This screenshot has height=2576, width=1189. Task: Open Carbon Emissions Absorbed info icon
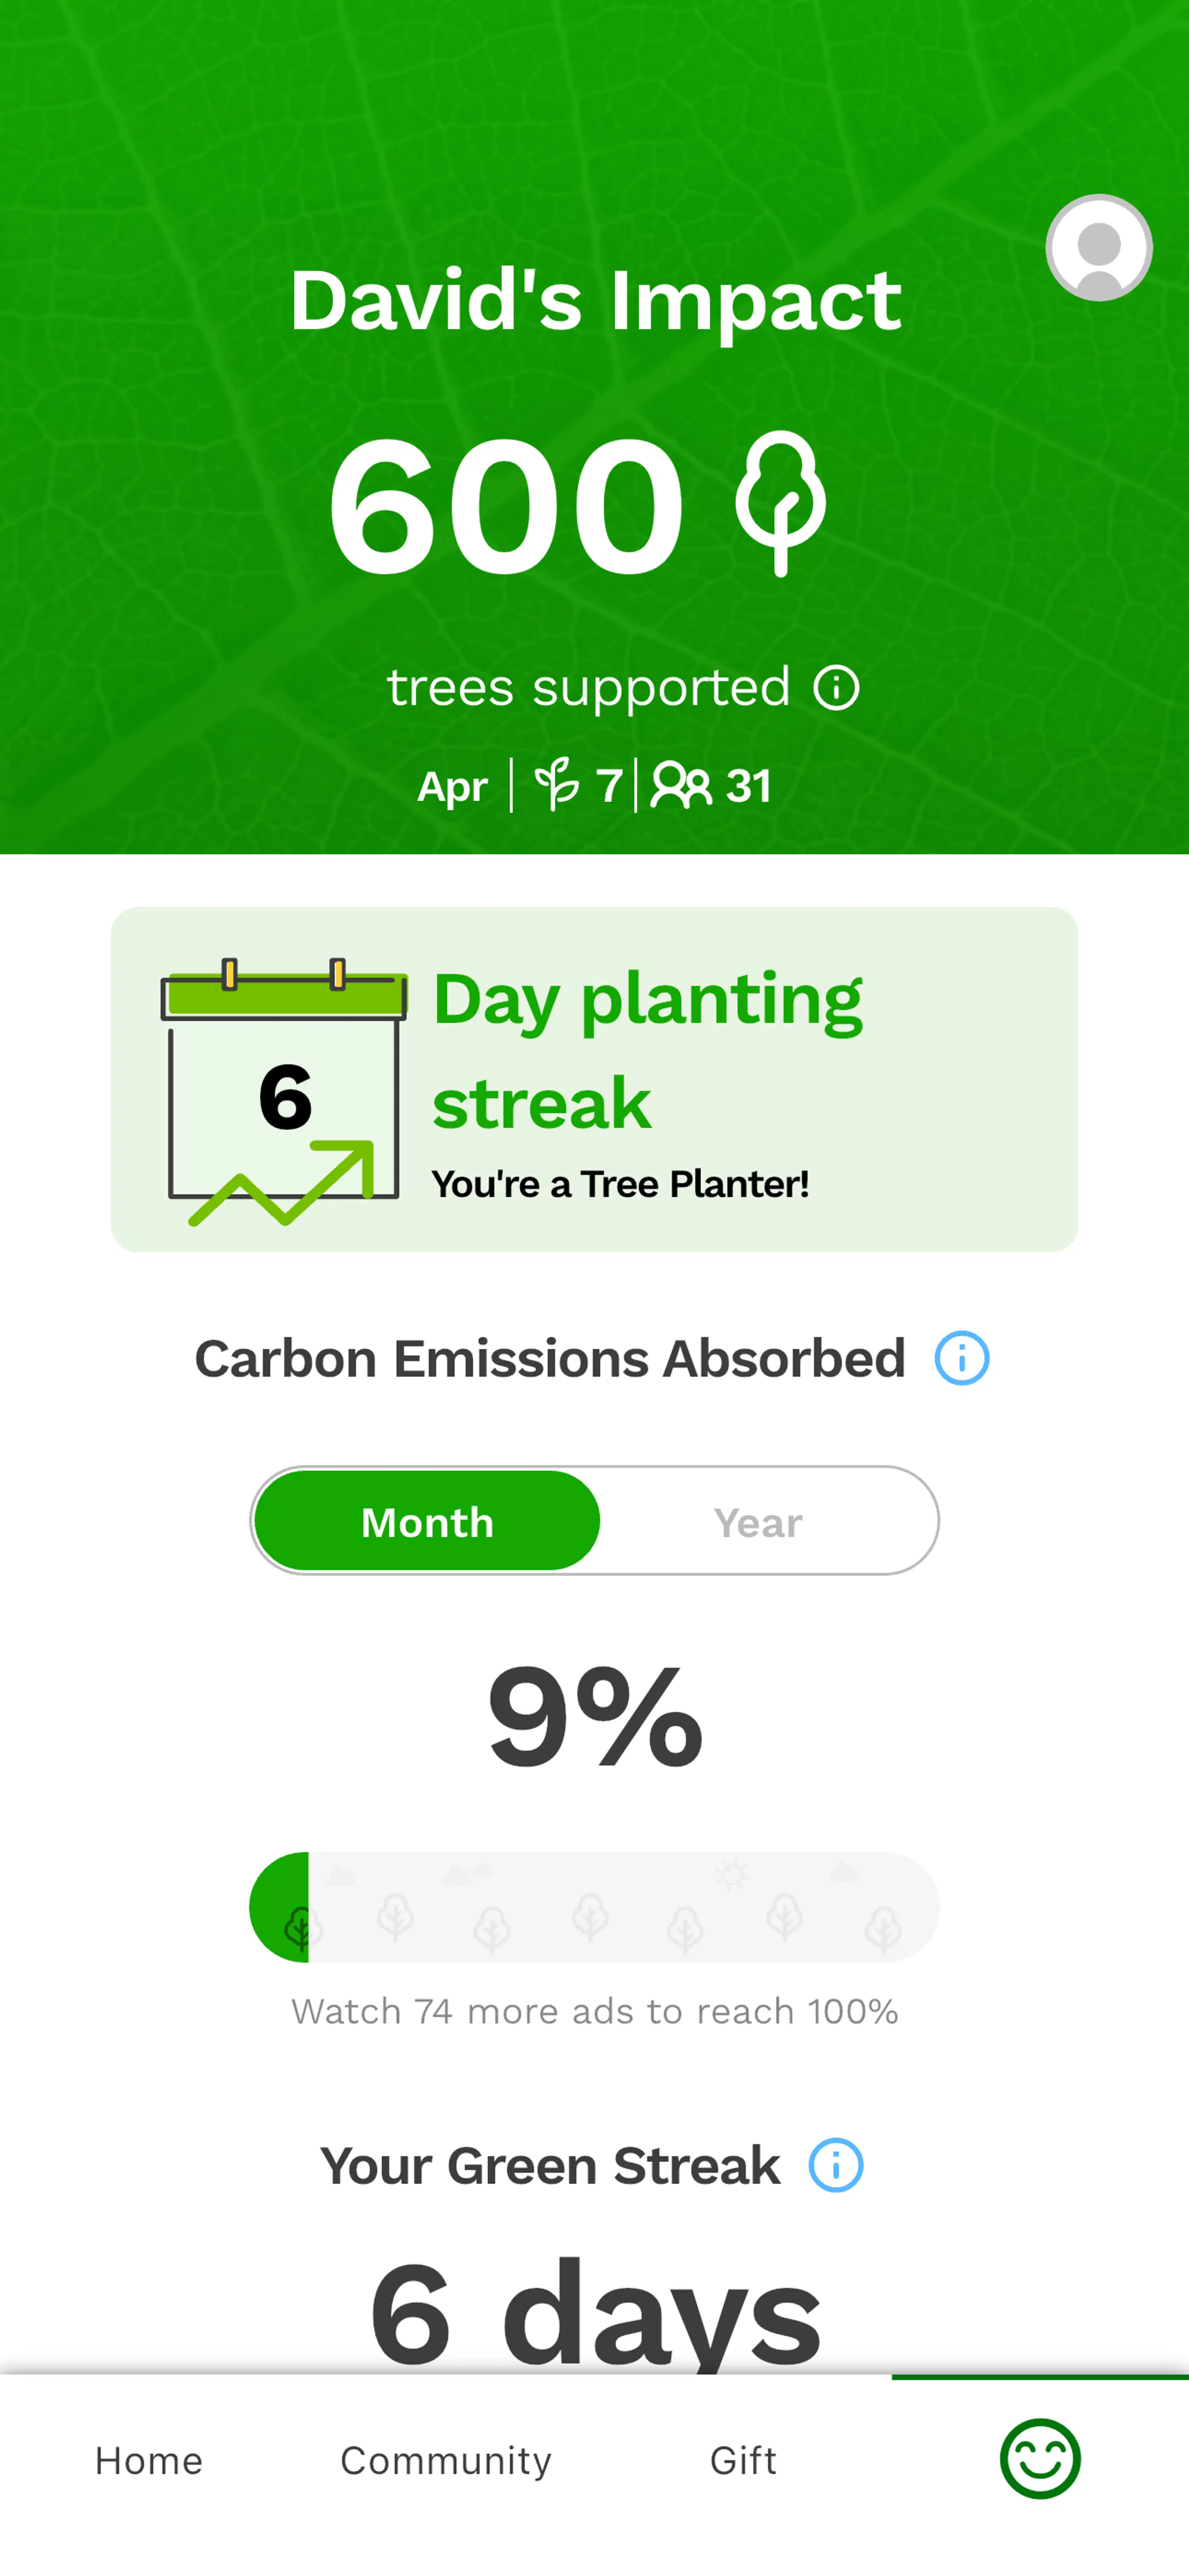[961, 1358]
